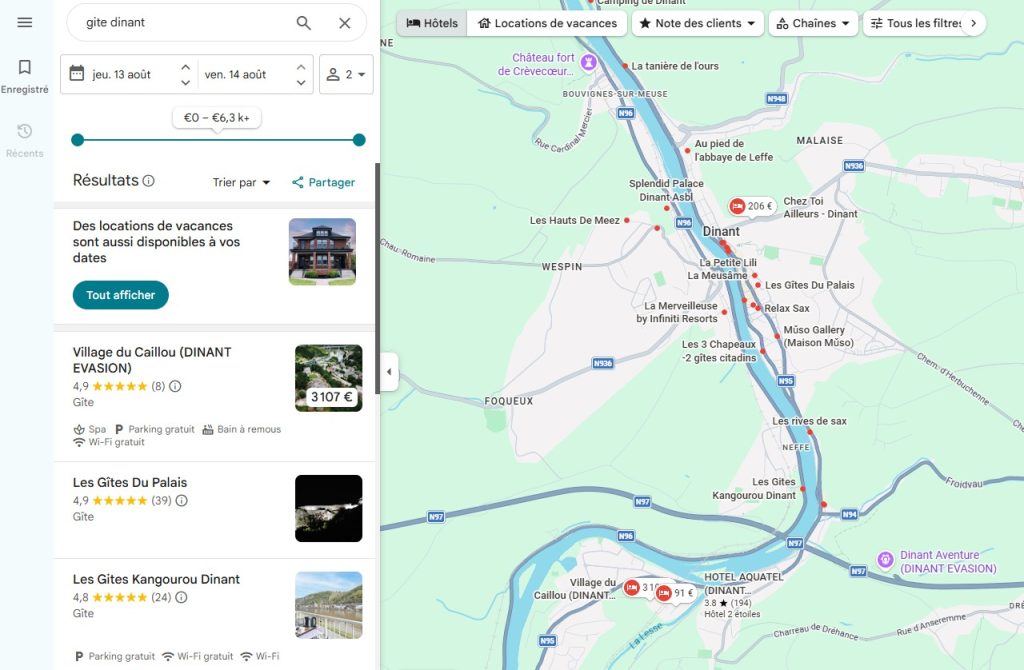Click the Les Hauts De Meez red dot
Viewport: 1024px width, 670px height.
coord(626,221)
